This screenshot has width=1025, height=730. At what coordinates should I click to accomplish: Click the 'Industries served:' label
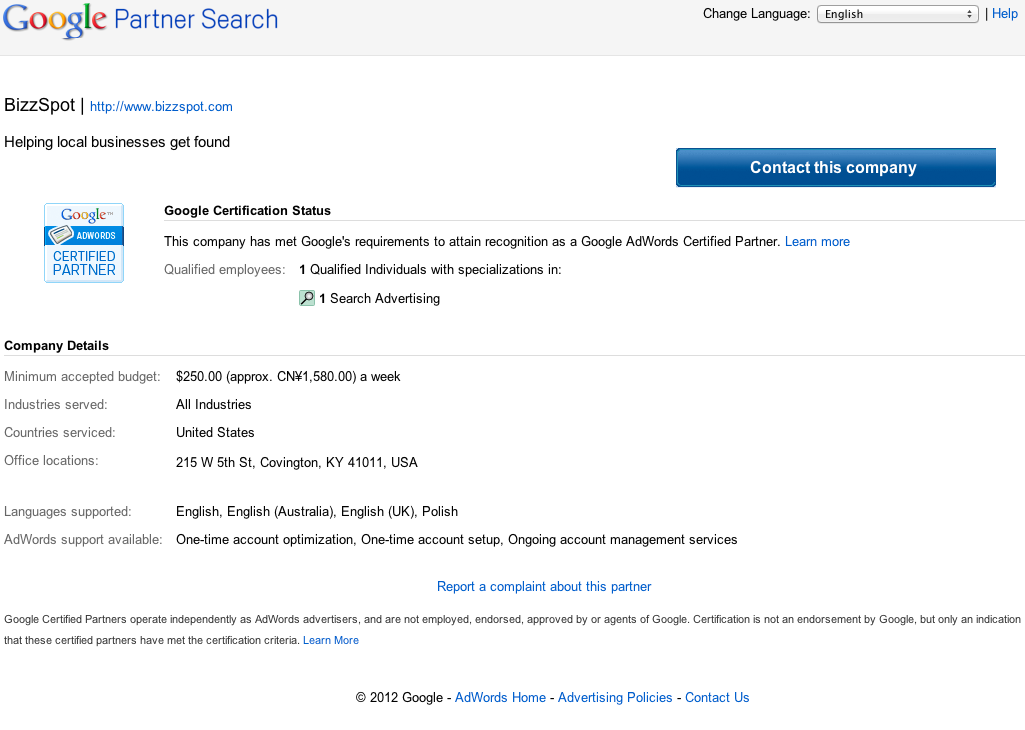pos(56,405)
